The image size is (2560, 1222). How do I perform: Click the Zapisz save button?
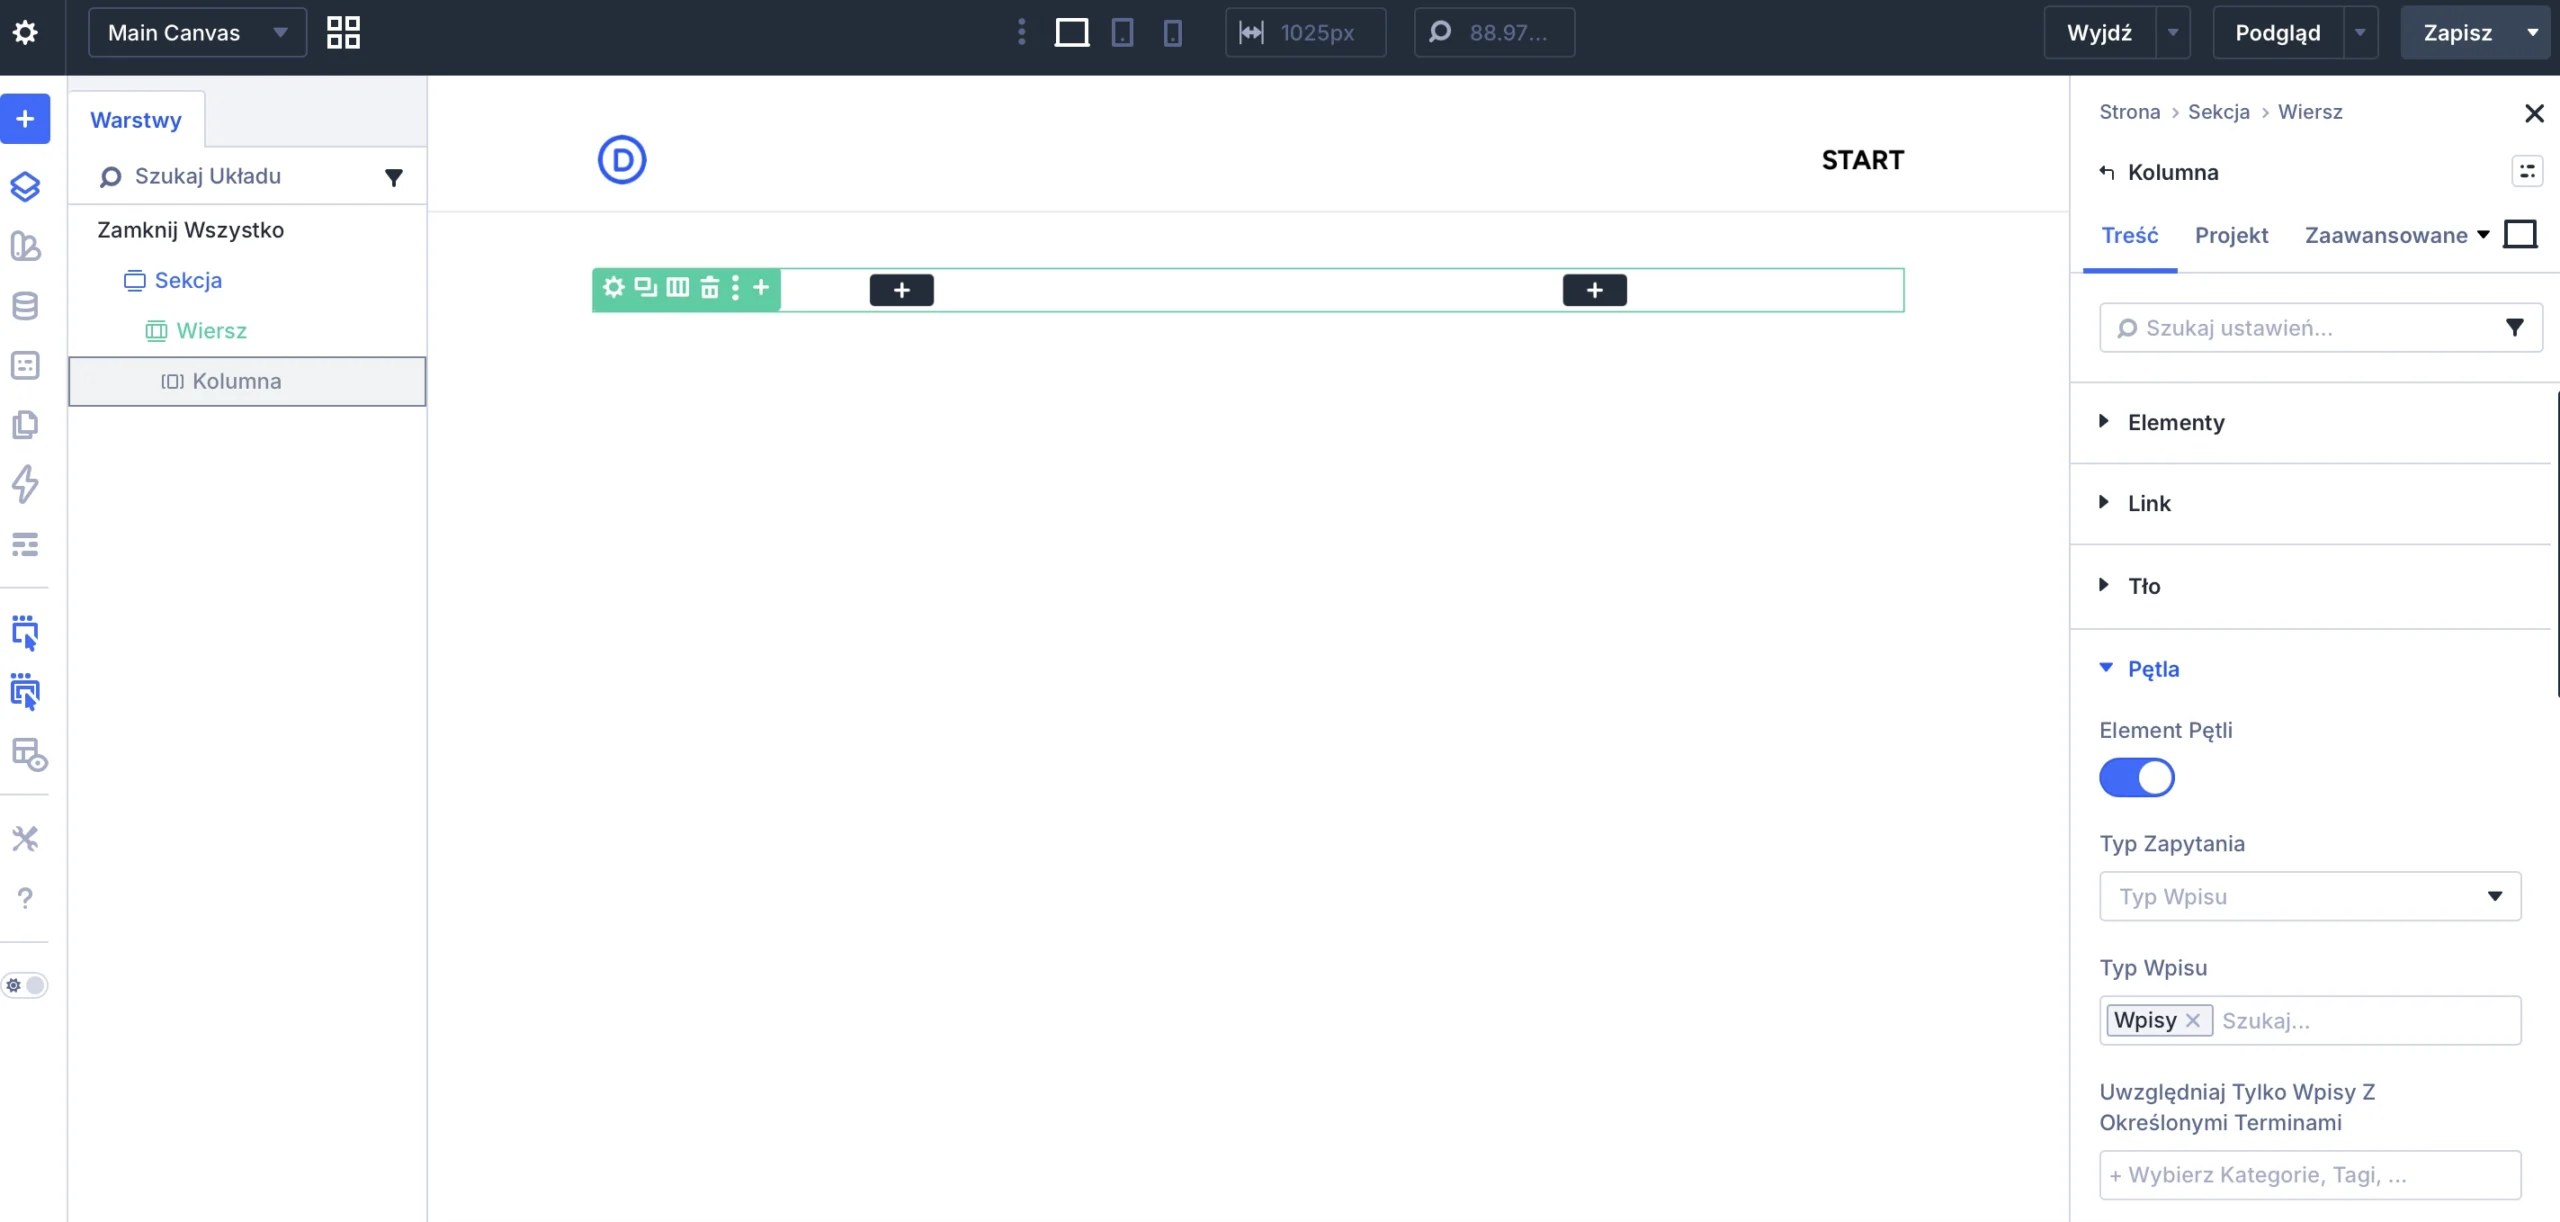click(2459, 32)
